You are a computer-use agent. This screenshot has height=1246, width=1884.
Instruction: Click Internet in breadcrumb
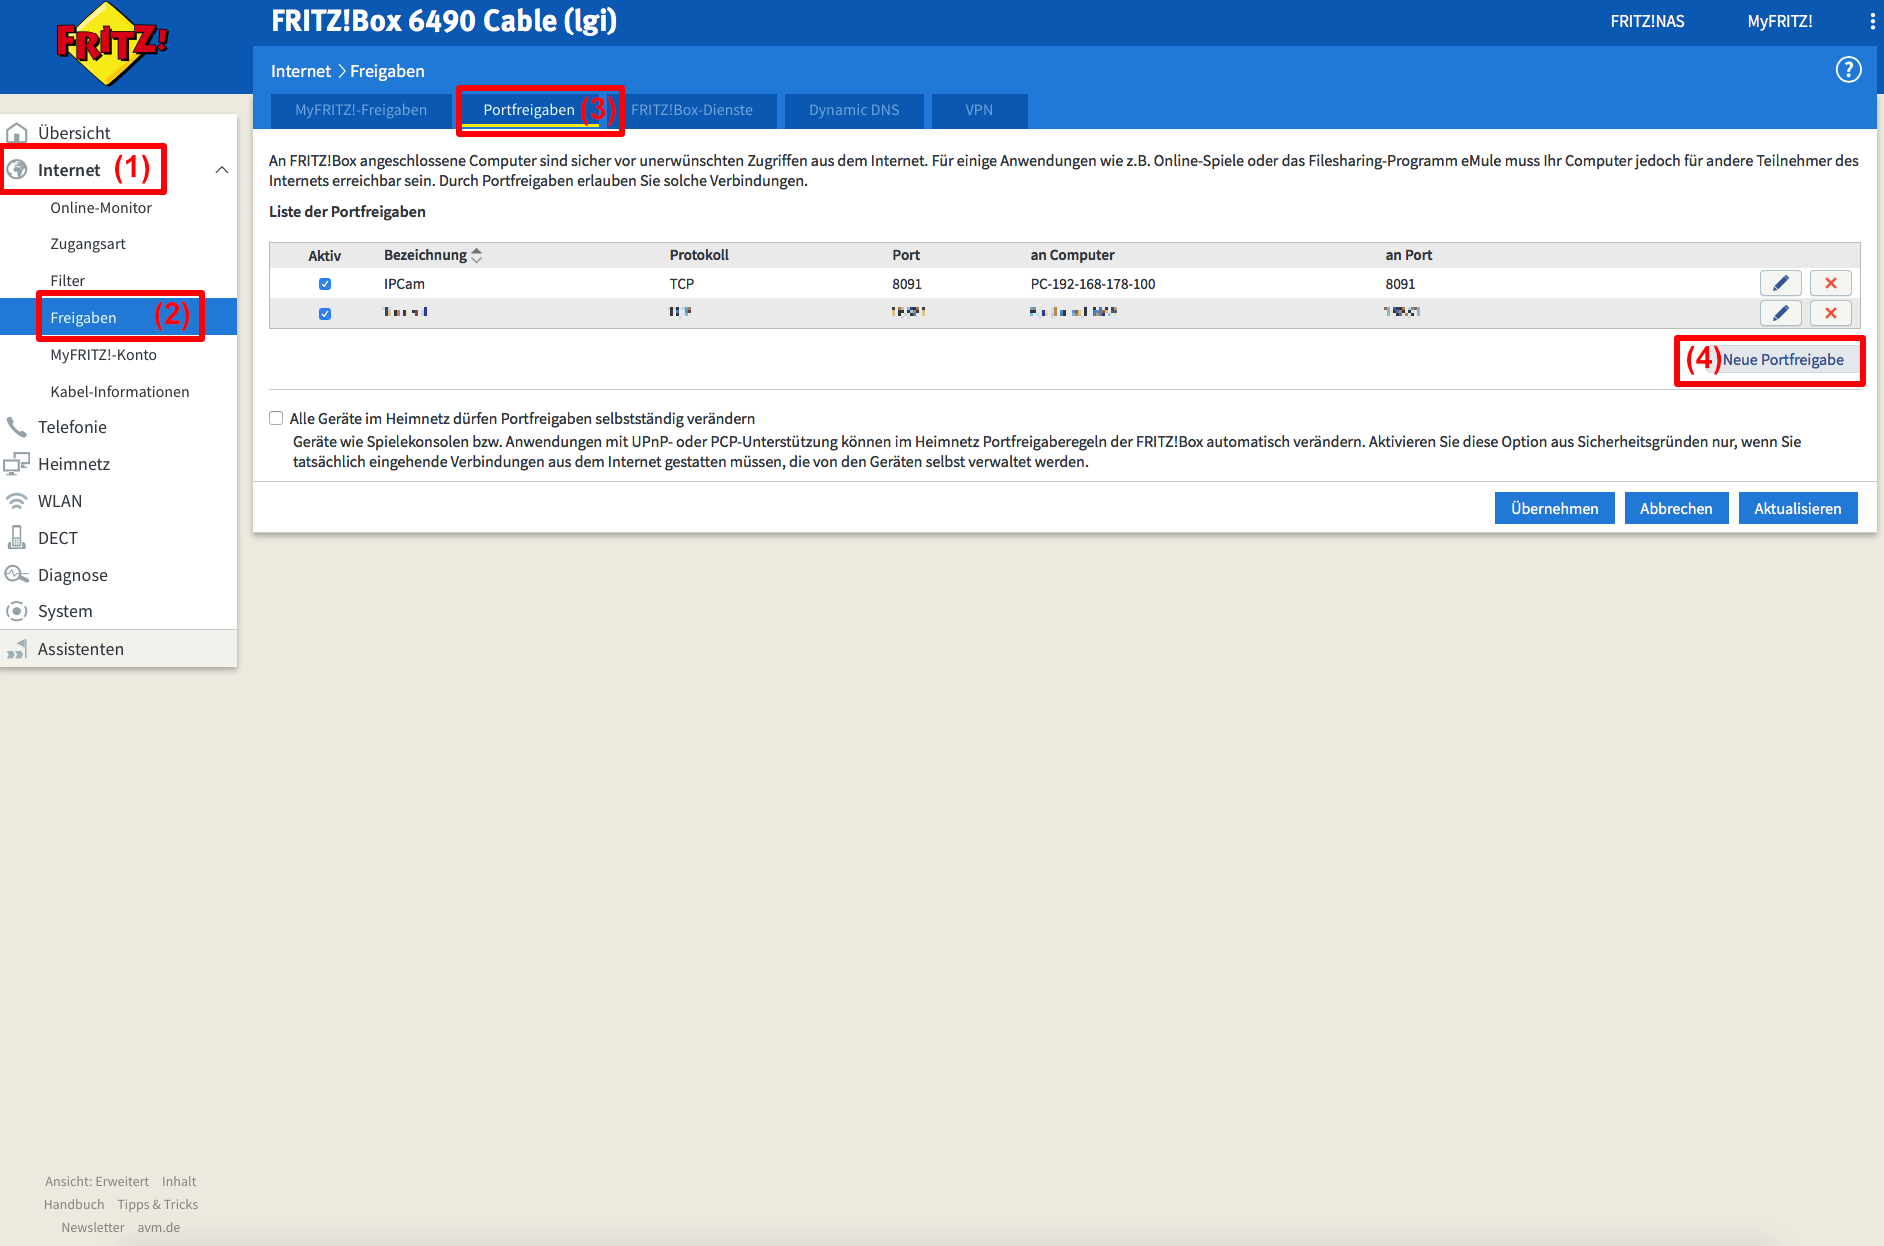pyautogui.click(x=300, y=71)
